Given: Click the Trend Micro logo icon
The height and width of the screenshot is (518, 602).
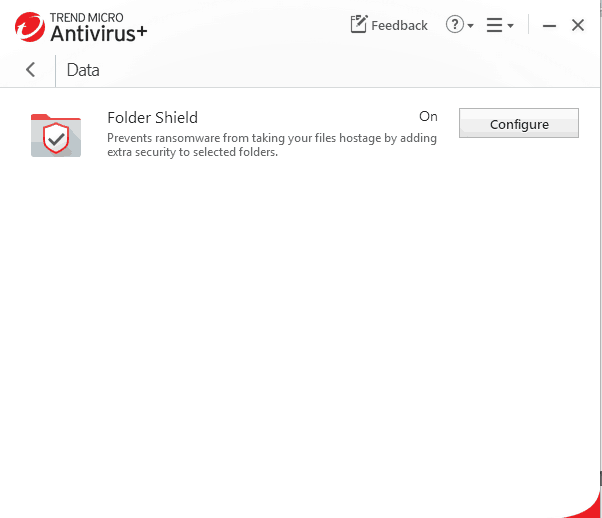Looking at the screenshot, I should pyautogui.click(x=30, y=27).
